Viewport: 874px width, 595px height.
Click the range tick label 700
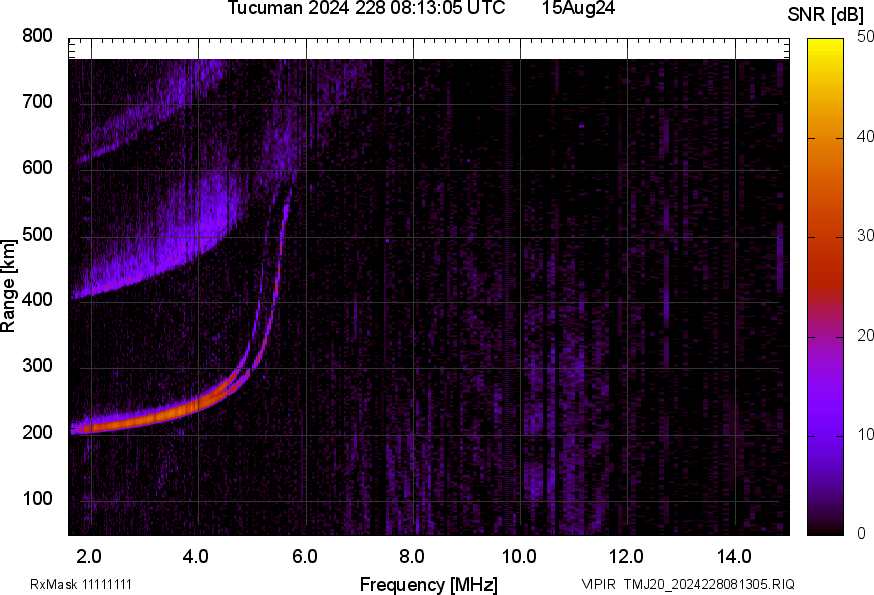click(x=37, y=101)
